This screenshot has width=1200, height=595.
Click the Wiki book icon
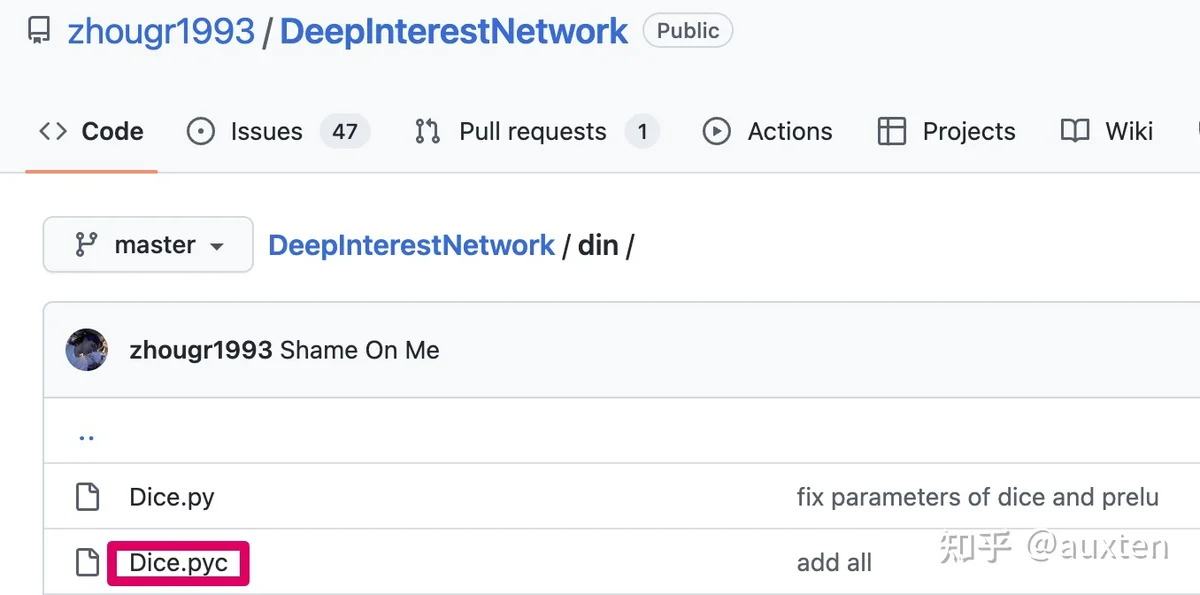(x=1075, y=131)
